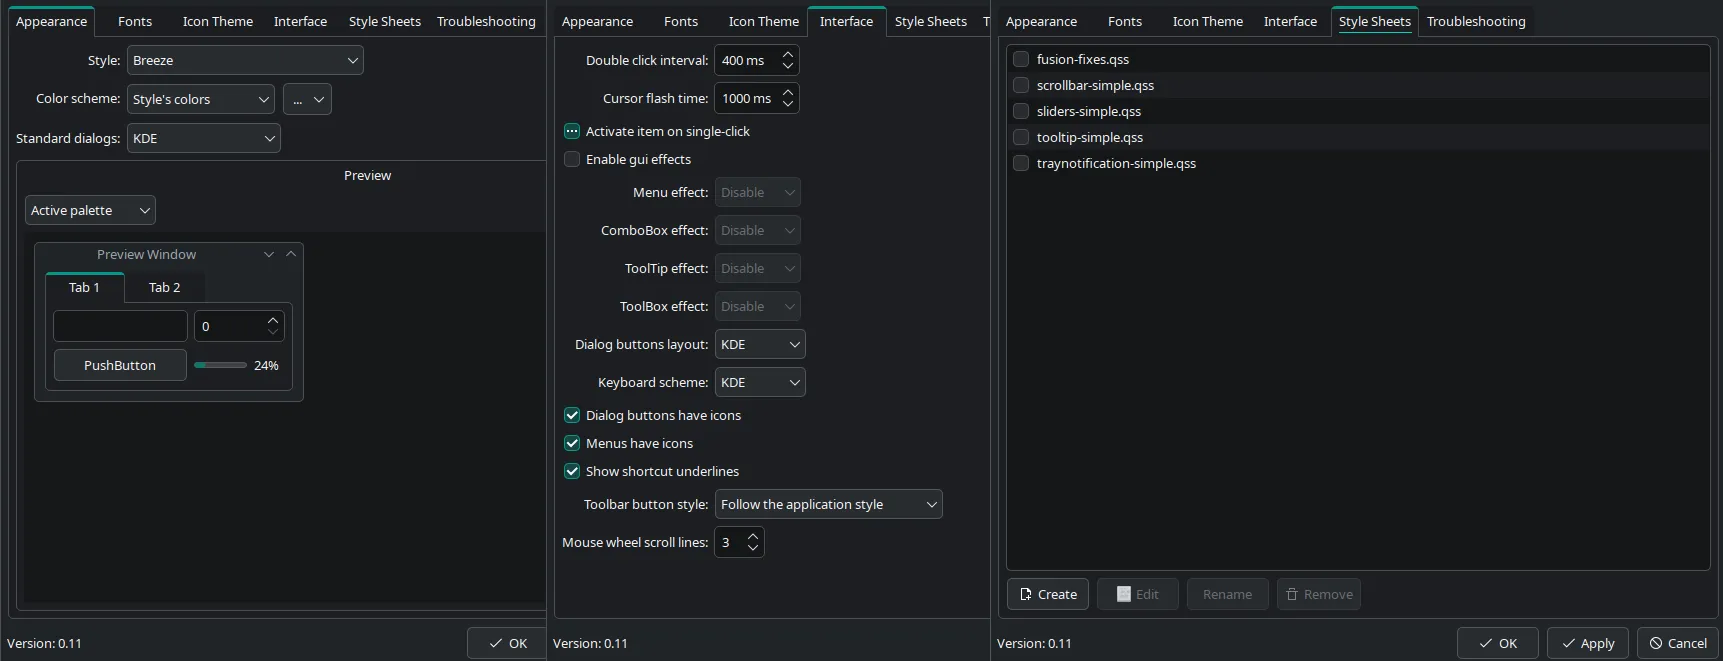
Task: Click the Create stylesheet button
Action: pyautogui.click(x=1048, y=594)
